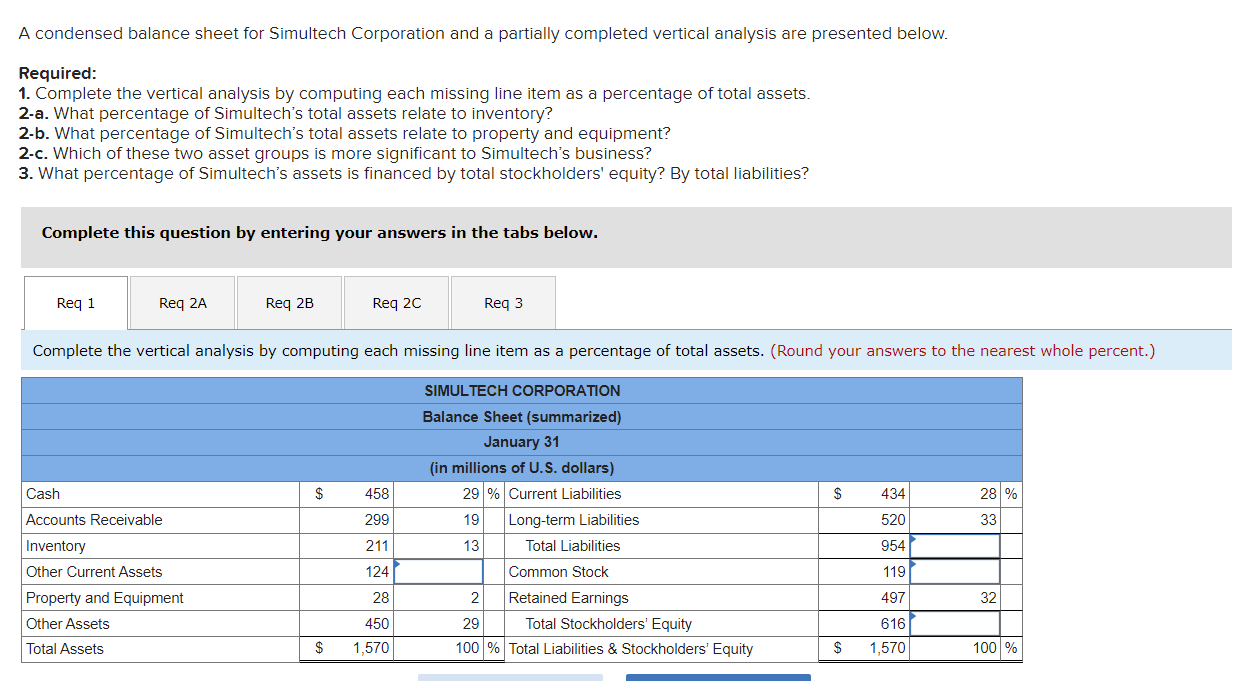Select the Other Assets amount 450
This screenshot has height=681, width=1247.
(x=377, y=624)
